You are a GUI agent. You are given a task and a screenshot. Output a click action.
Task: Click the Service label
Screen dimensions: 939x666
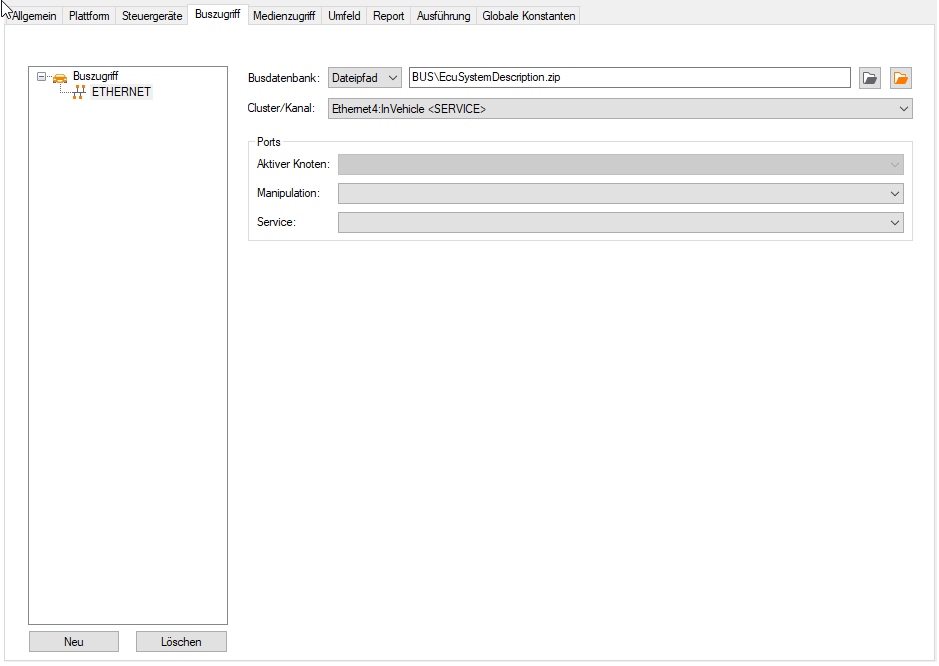click(x=276, y=222)
